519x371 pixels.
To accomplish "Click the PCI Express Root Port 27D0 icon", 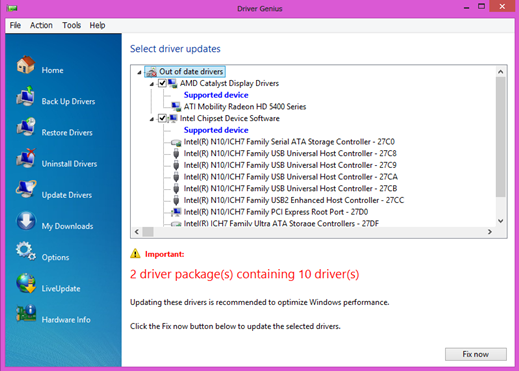I will click(176, 212).
